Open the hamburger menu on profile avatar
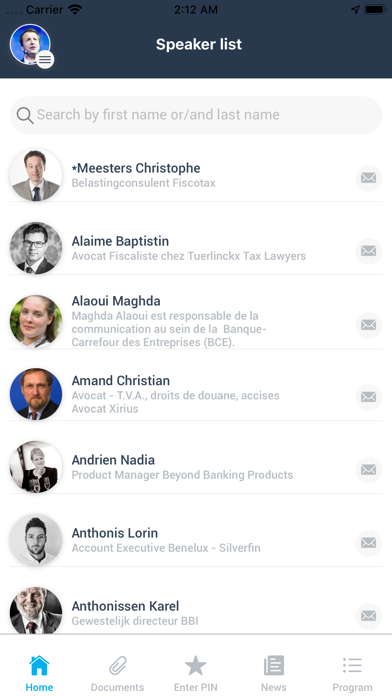 click(x=45, y=59)
